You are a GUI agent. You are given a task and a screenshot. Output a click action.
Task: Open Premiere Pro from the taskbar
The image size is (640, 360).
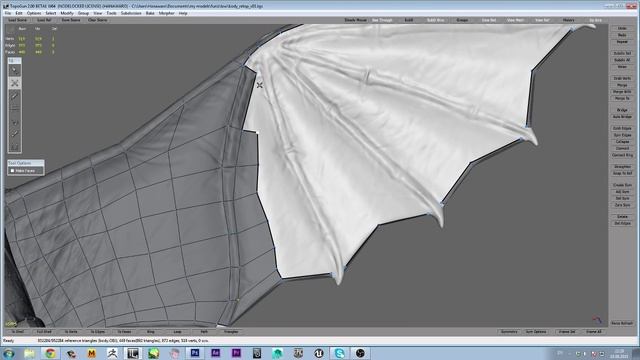(x=236, y=353)
